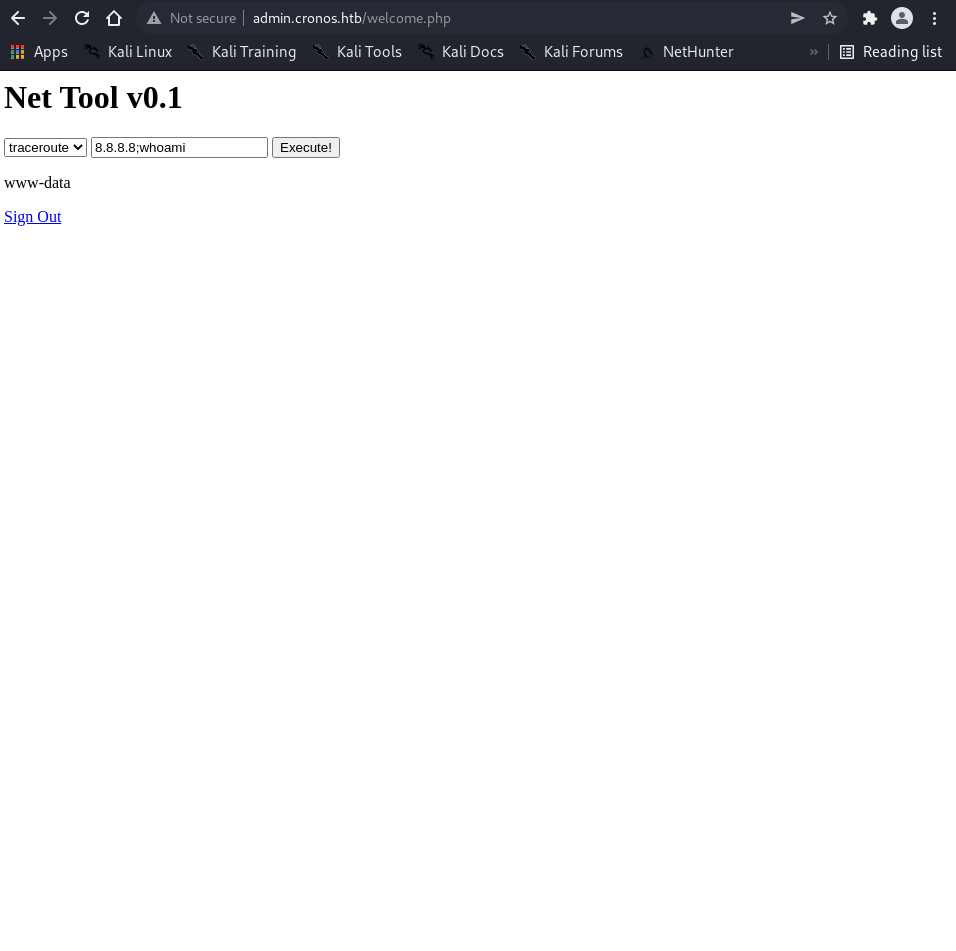Open the Kali Tools bookmark
The width and height of the screenshot is (956, 951).
pyautogui.click(x=357, y=52)
